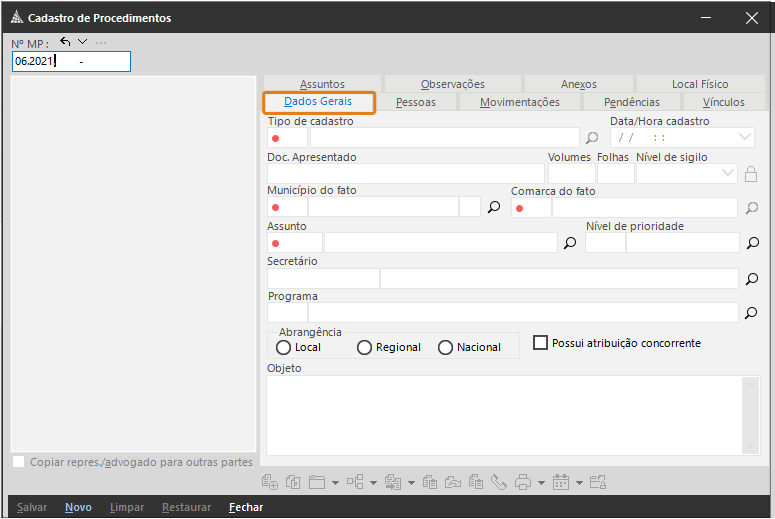Switch to the Local Físico tab
The image size is (775, 519).
tap(700, 84)
